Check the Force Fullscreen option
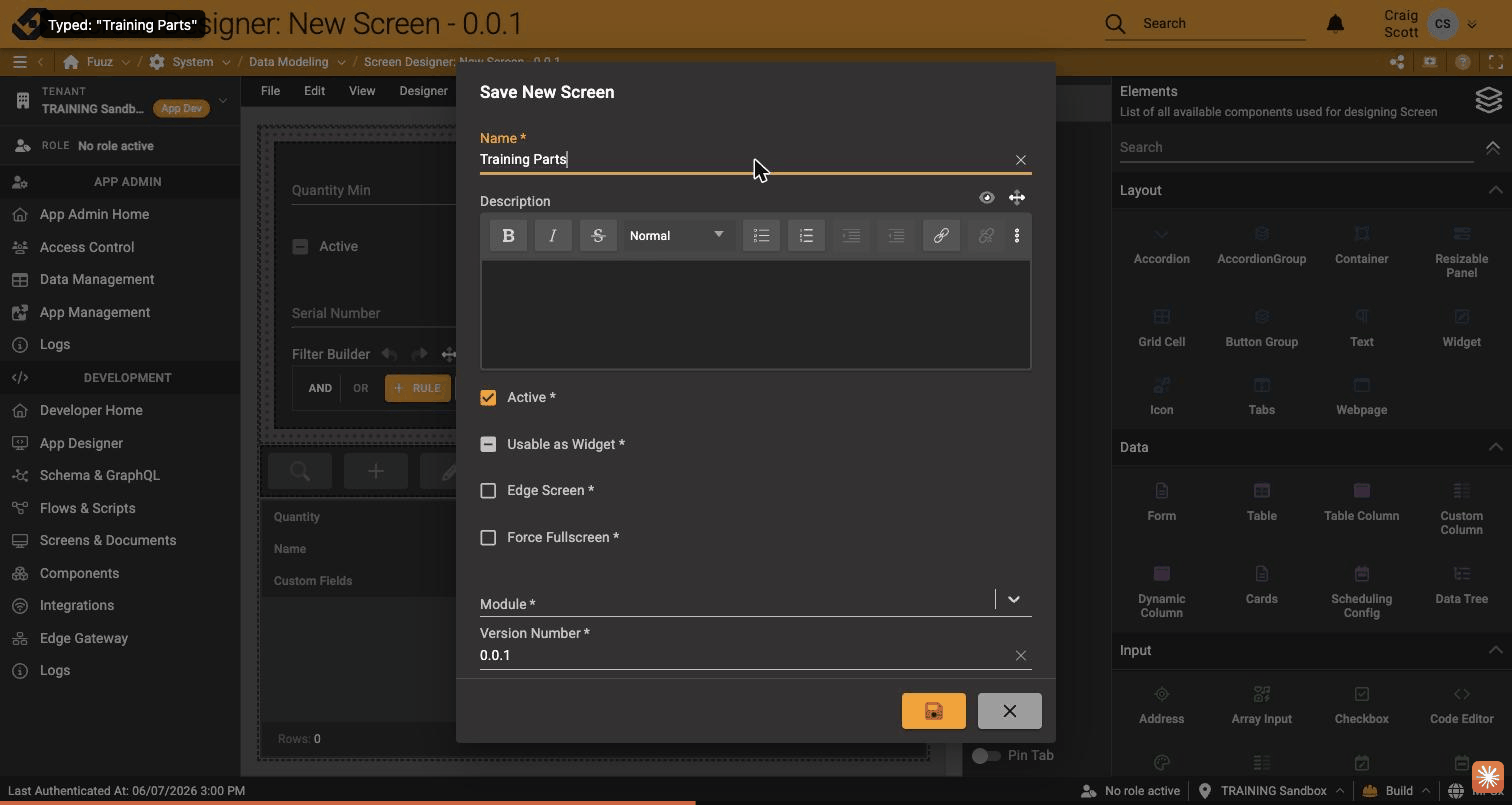This screenshot has width=1512, height=805. [x=488, y=538]
